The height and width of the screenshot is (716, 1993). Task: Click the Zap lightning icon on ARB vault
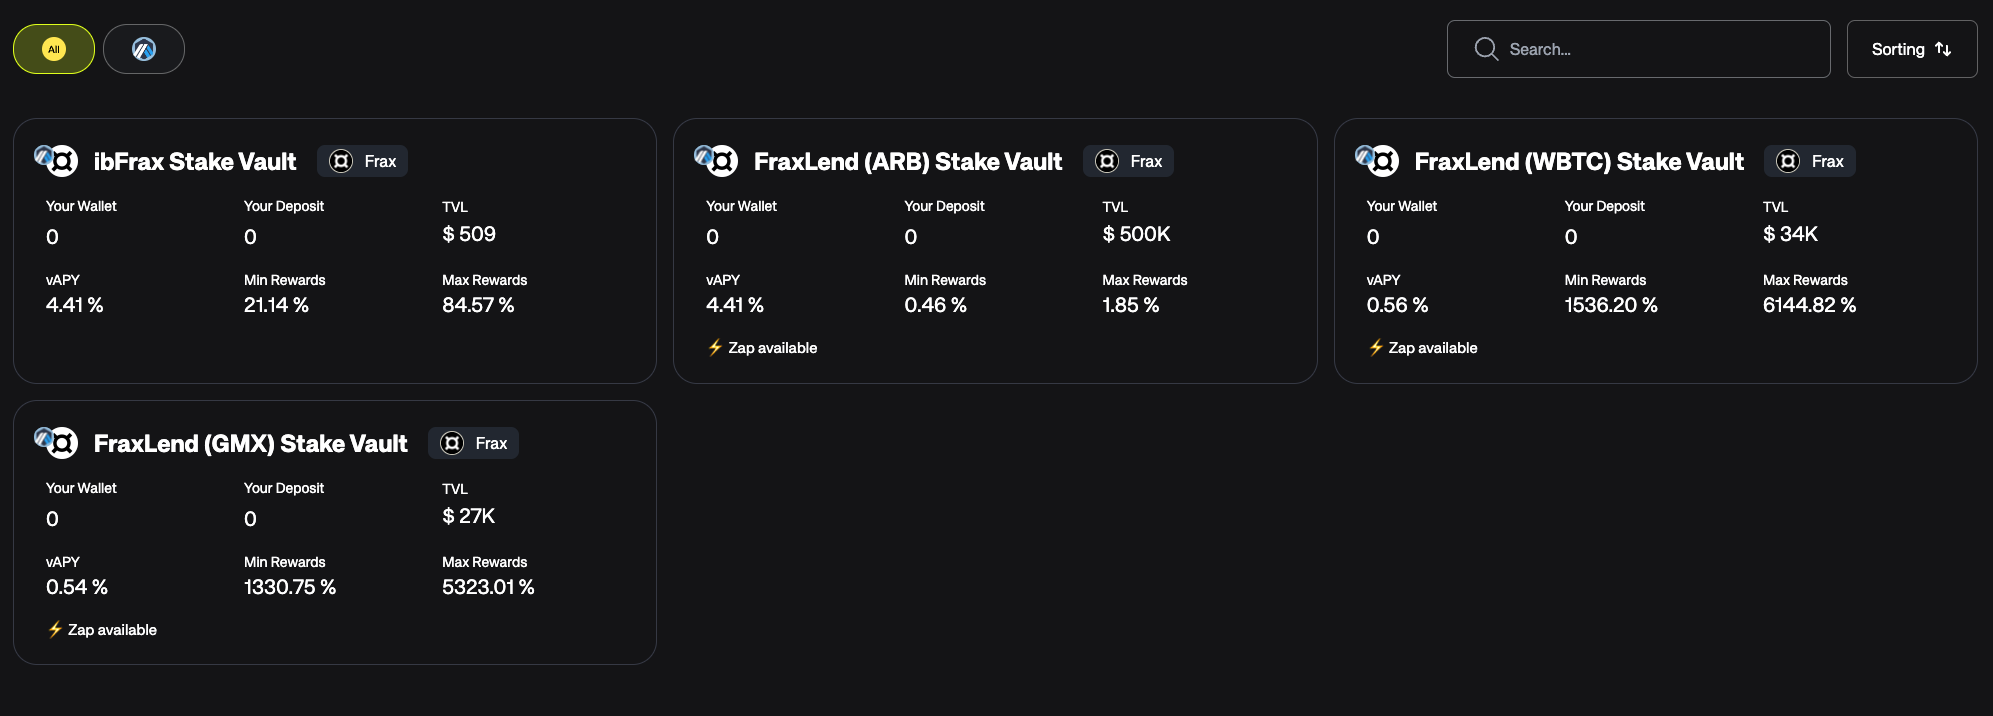(715, 348)
